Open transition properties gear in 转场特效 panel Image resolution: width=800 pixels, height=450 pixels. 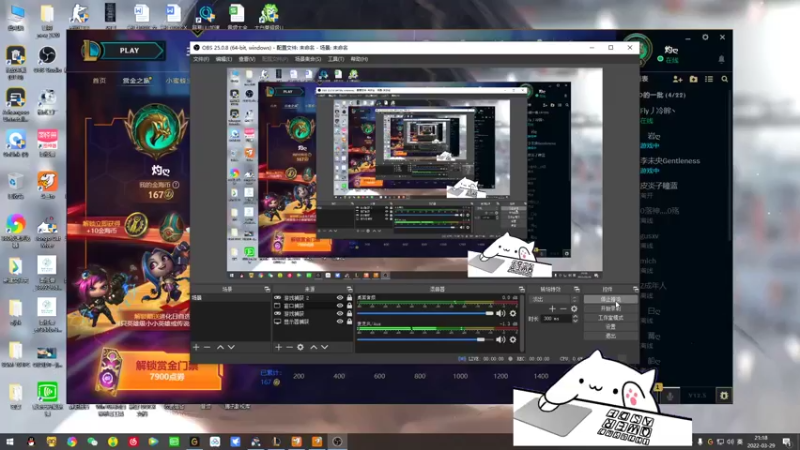click(x=574, y=309)
